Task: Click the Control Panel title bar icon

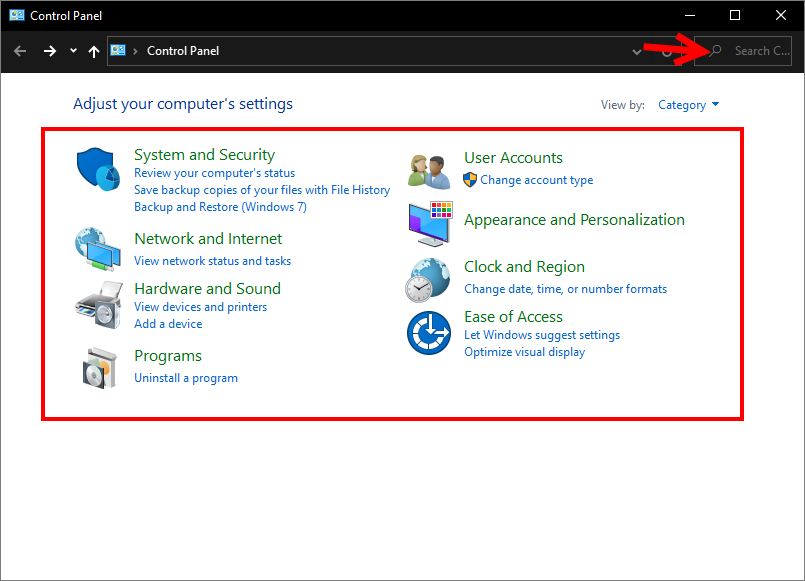Action: 16,15
